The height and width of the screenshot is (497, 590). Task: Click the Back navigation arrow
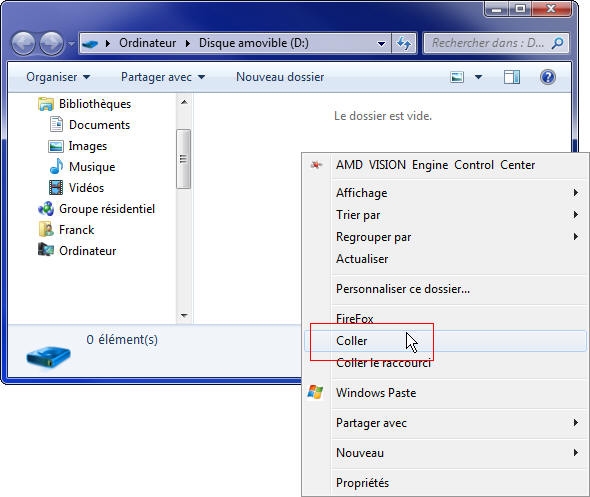point(23,43)
